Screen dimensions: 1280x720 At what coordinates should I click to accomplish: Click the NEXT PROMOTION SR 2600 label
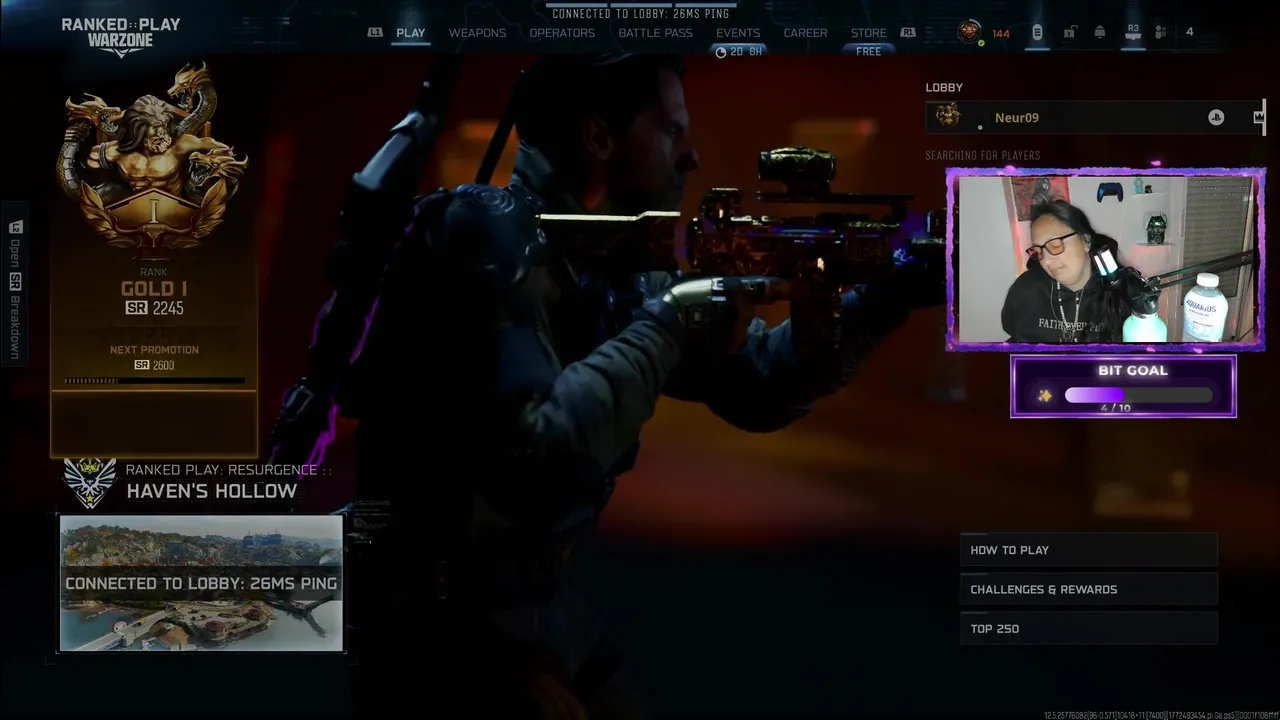click(154, 357)
